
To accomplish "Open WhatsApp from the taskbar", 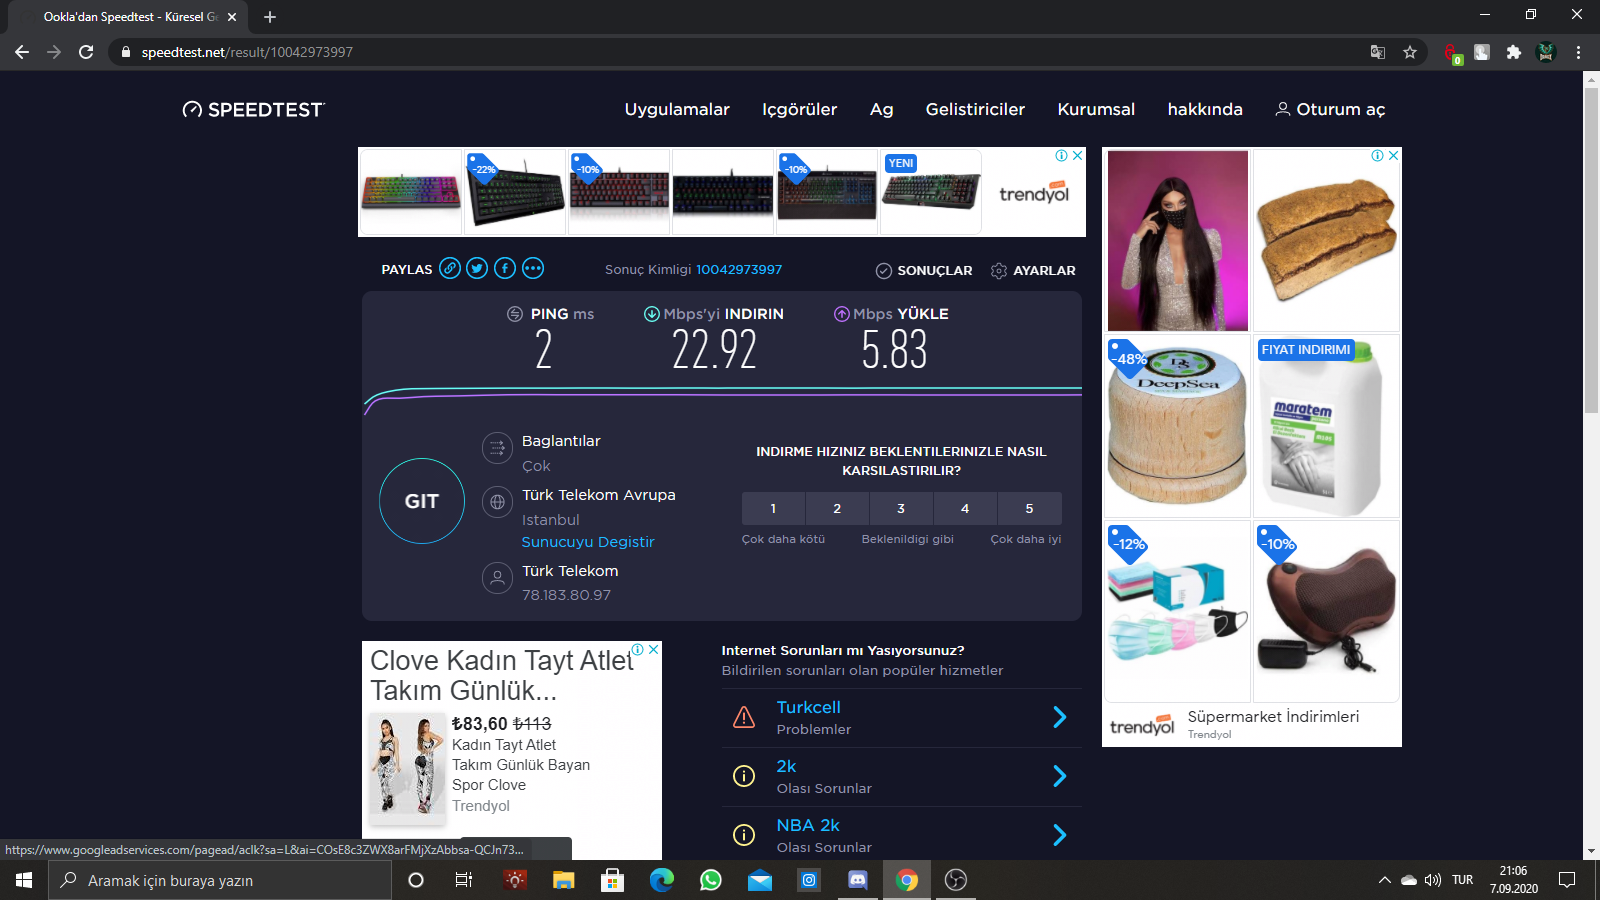I will (711, 880).
